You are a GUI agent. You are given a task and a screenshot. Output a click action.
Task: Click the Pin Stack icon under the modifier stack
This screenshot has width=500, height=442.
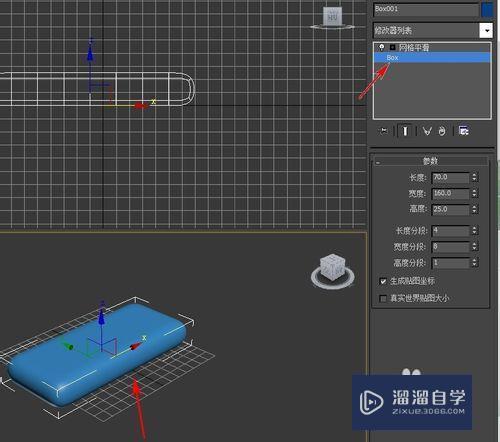pos(384,131)
